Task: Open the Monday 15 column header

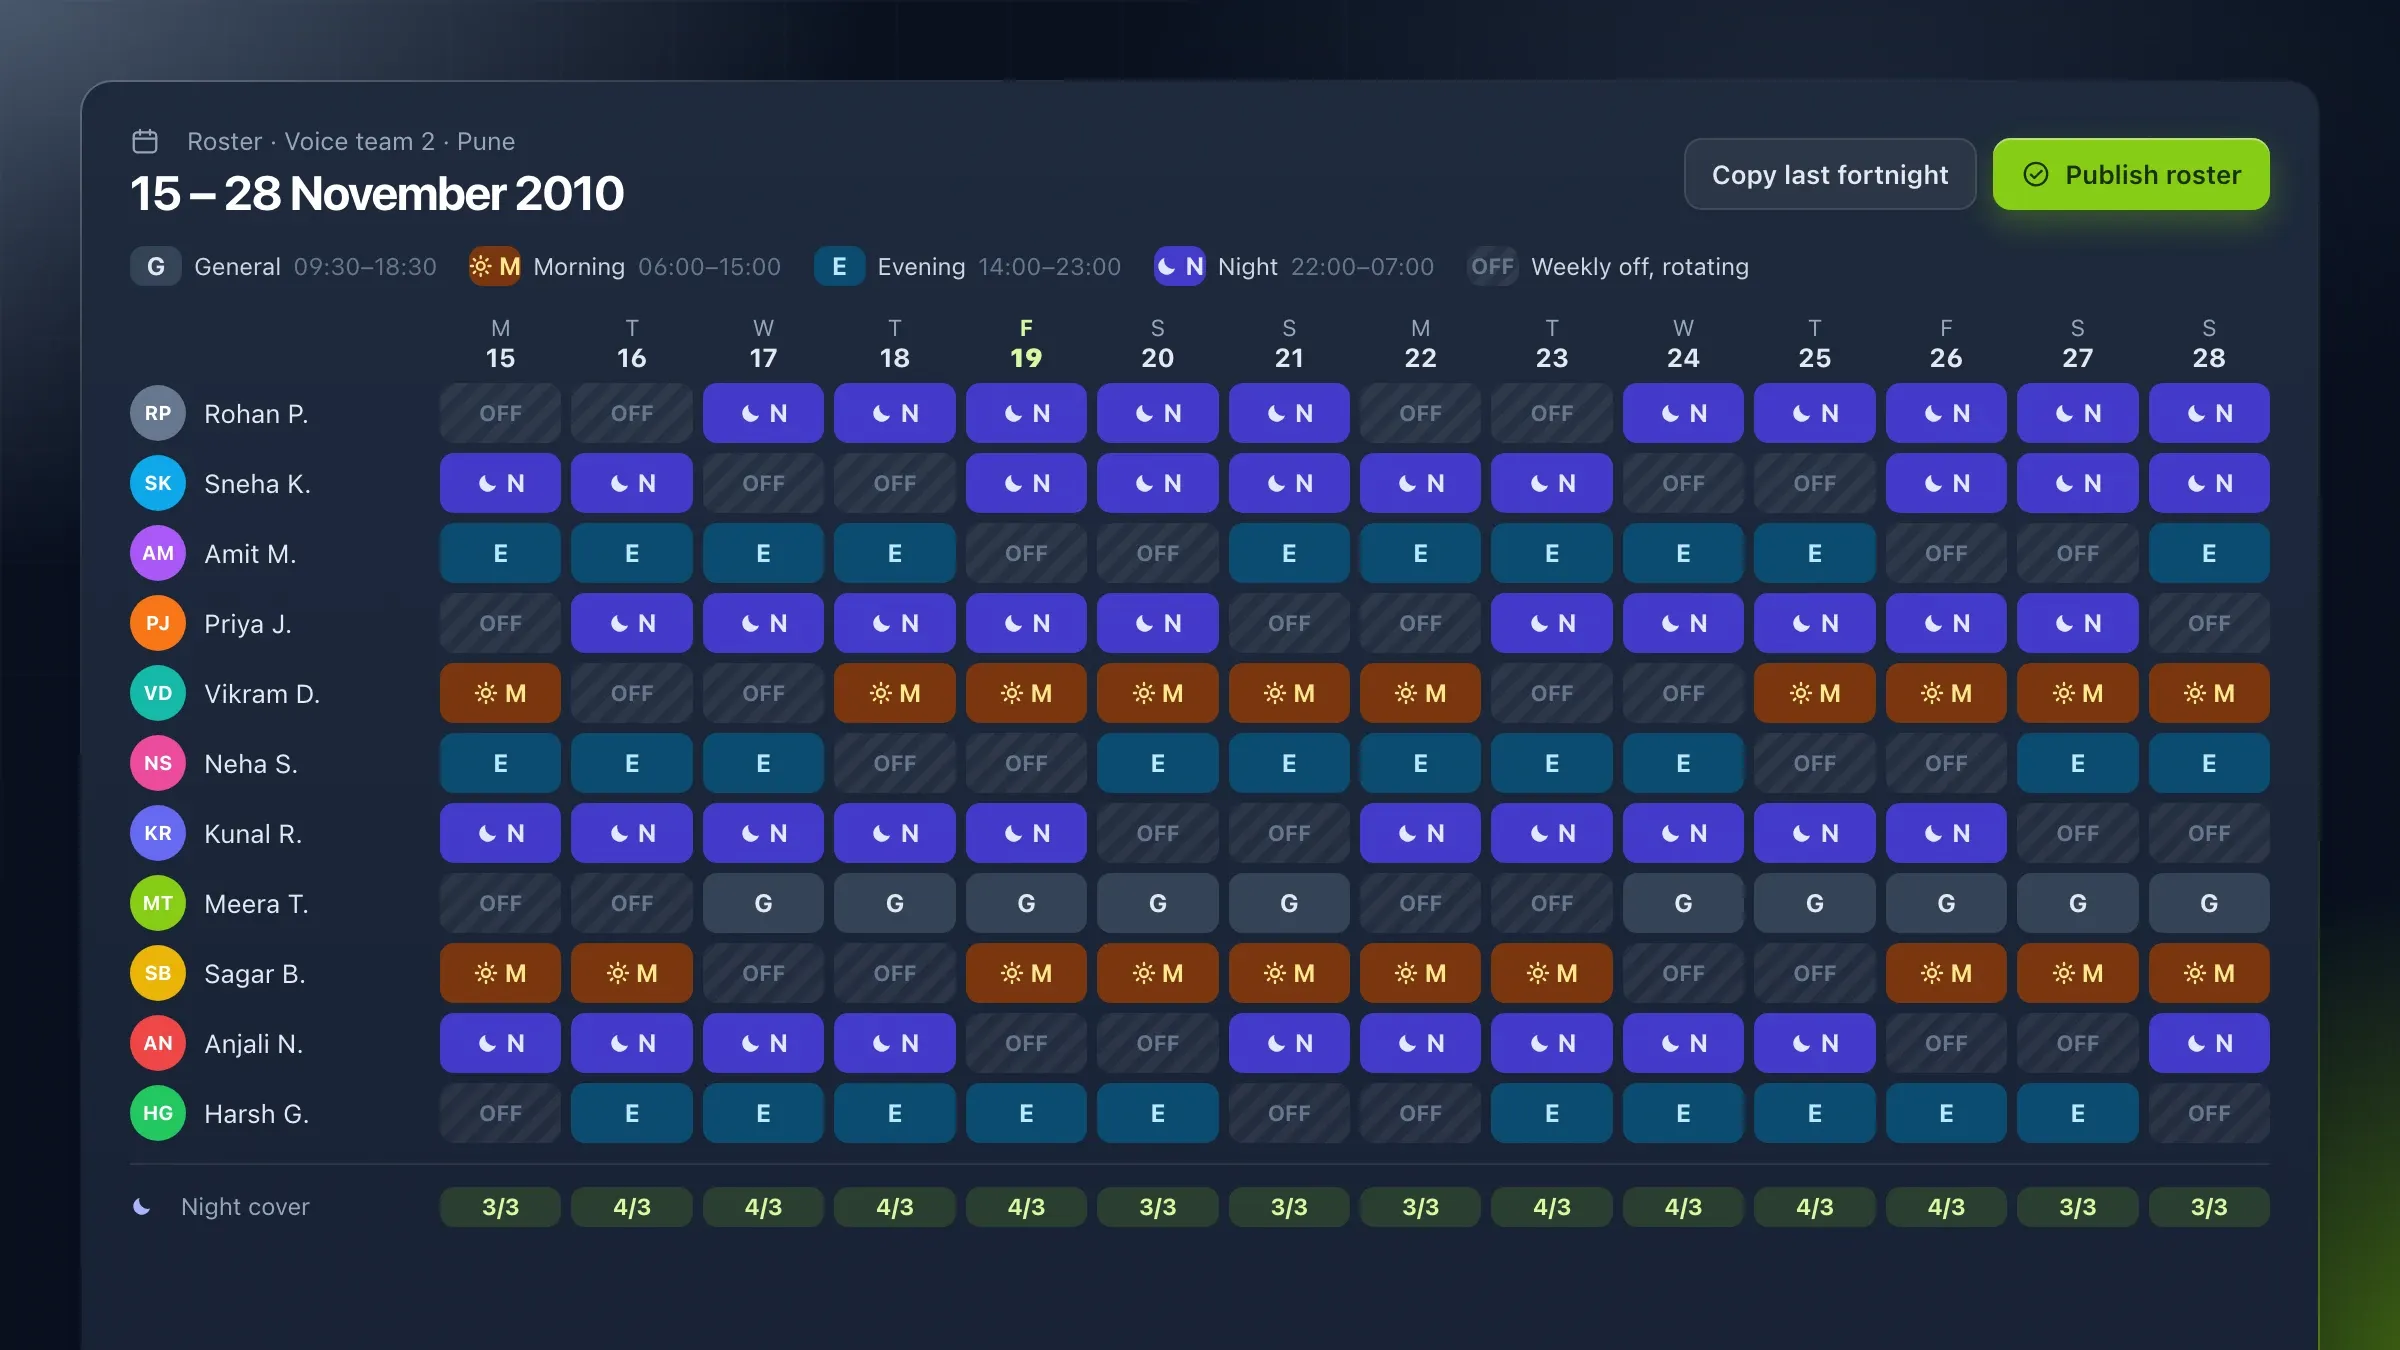Action: [500, 344]
